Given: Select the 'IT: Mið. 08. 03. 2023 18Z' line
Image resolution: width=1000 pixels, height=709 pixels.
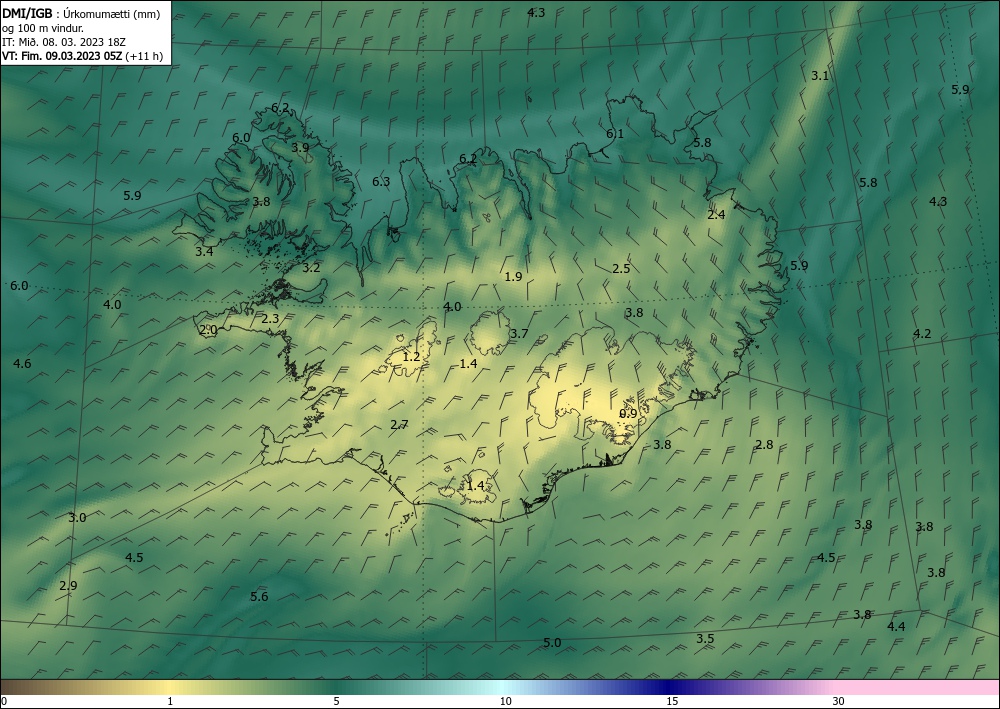Looking at the screenshot, I should 64,42.
